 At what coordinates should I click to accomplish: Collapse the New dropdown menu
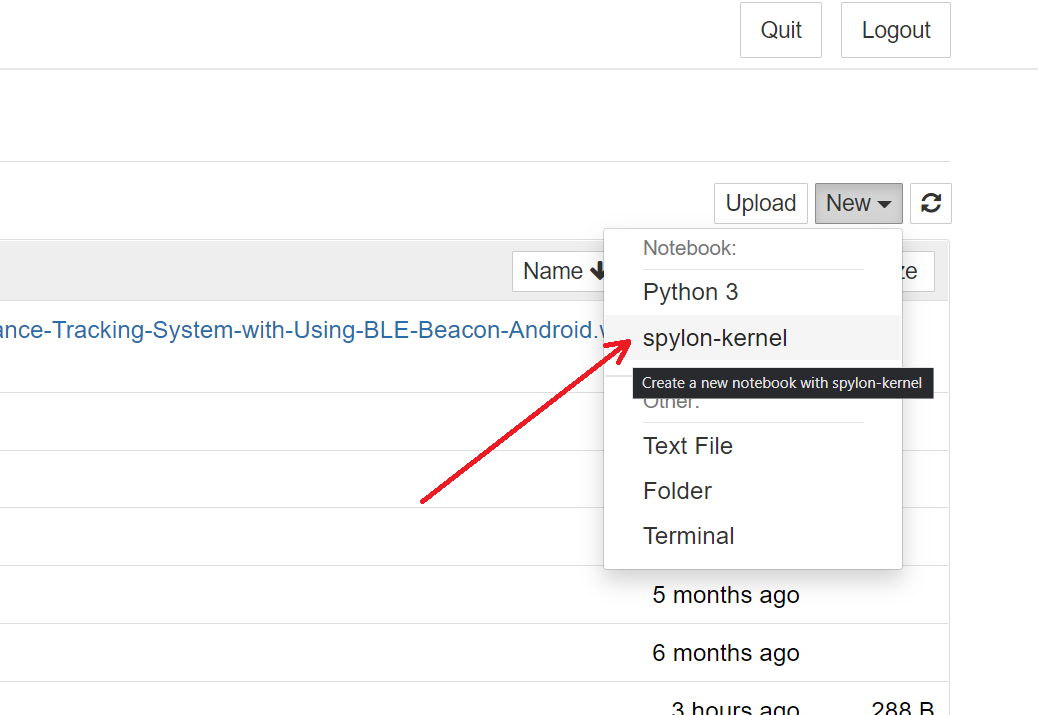(858, 203)
